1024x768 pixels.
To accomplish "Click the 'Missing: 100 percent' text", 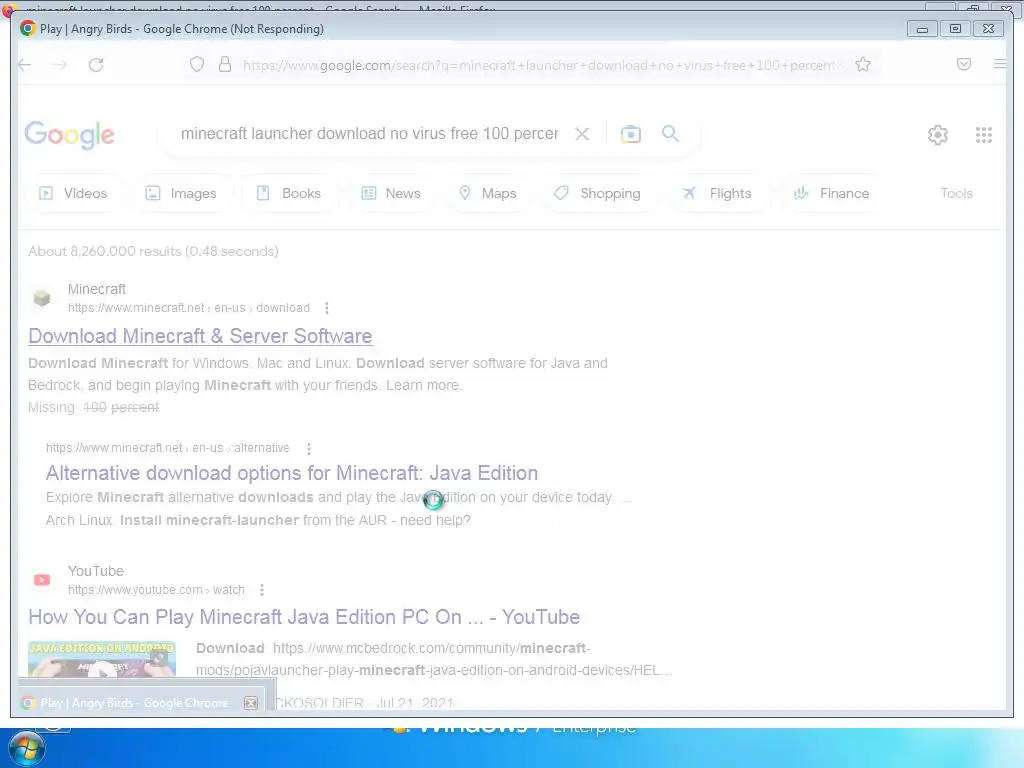I will pyautogui.click(x=93, y=408).
